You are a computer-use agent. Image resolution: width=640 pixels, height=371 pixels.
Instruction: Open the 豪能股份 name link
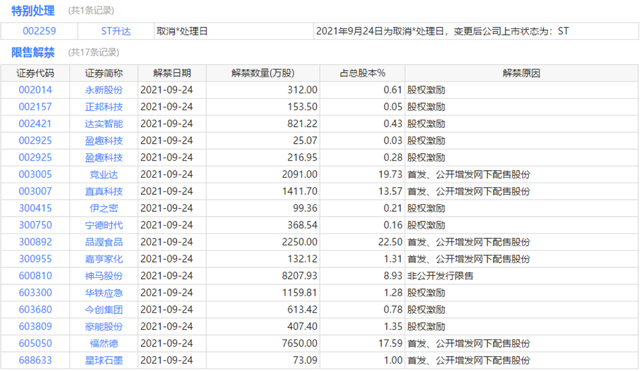(x=104, y=327)
